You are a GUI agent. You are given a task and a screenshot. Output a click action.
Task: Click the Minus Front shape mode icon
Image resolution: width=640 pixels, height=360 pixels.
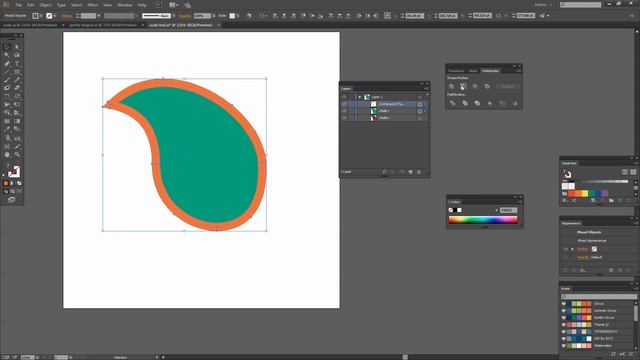(x=463, y=86)
